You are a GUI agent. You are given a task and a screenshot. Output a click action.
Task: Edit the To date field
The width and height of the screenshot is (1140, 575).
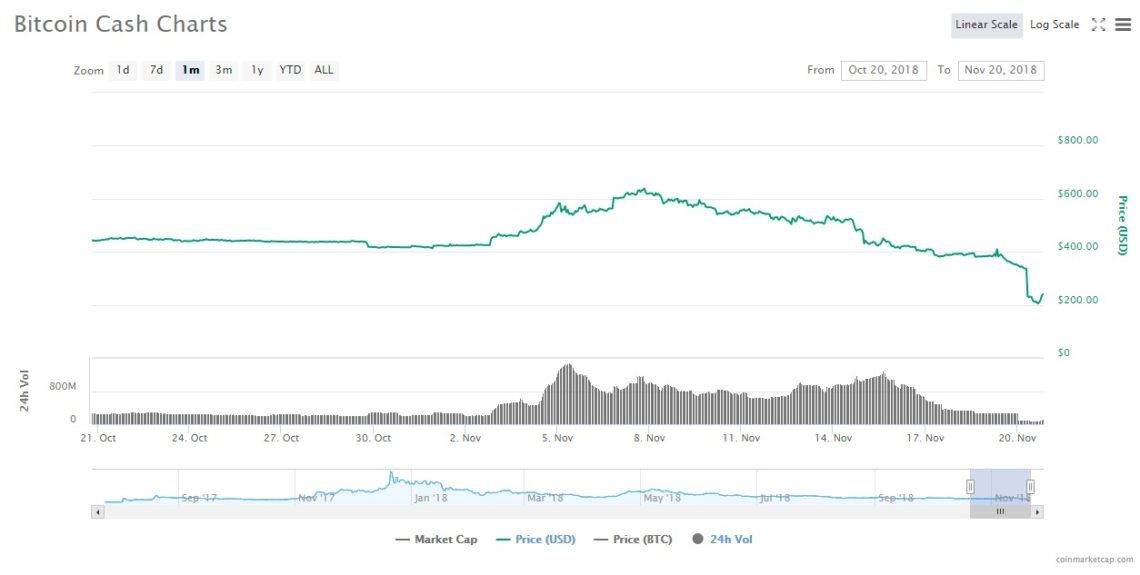coord(1001,70)
